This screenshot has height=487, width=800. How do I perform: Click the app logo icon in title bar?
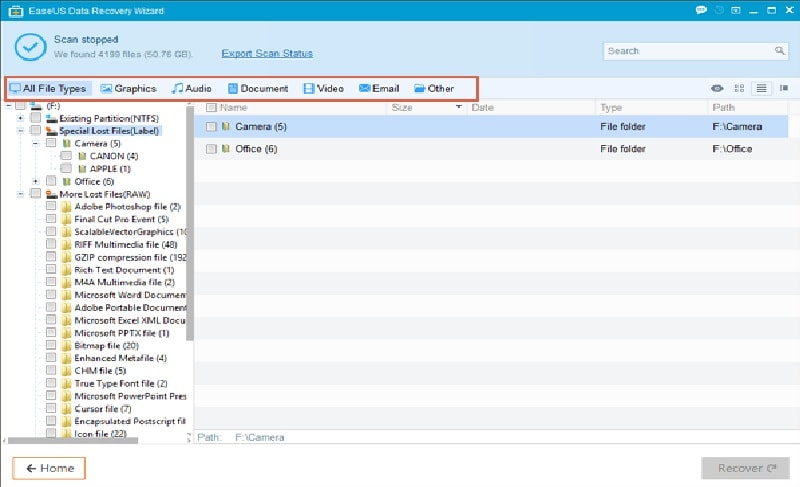point(16,11)
